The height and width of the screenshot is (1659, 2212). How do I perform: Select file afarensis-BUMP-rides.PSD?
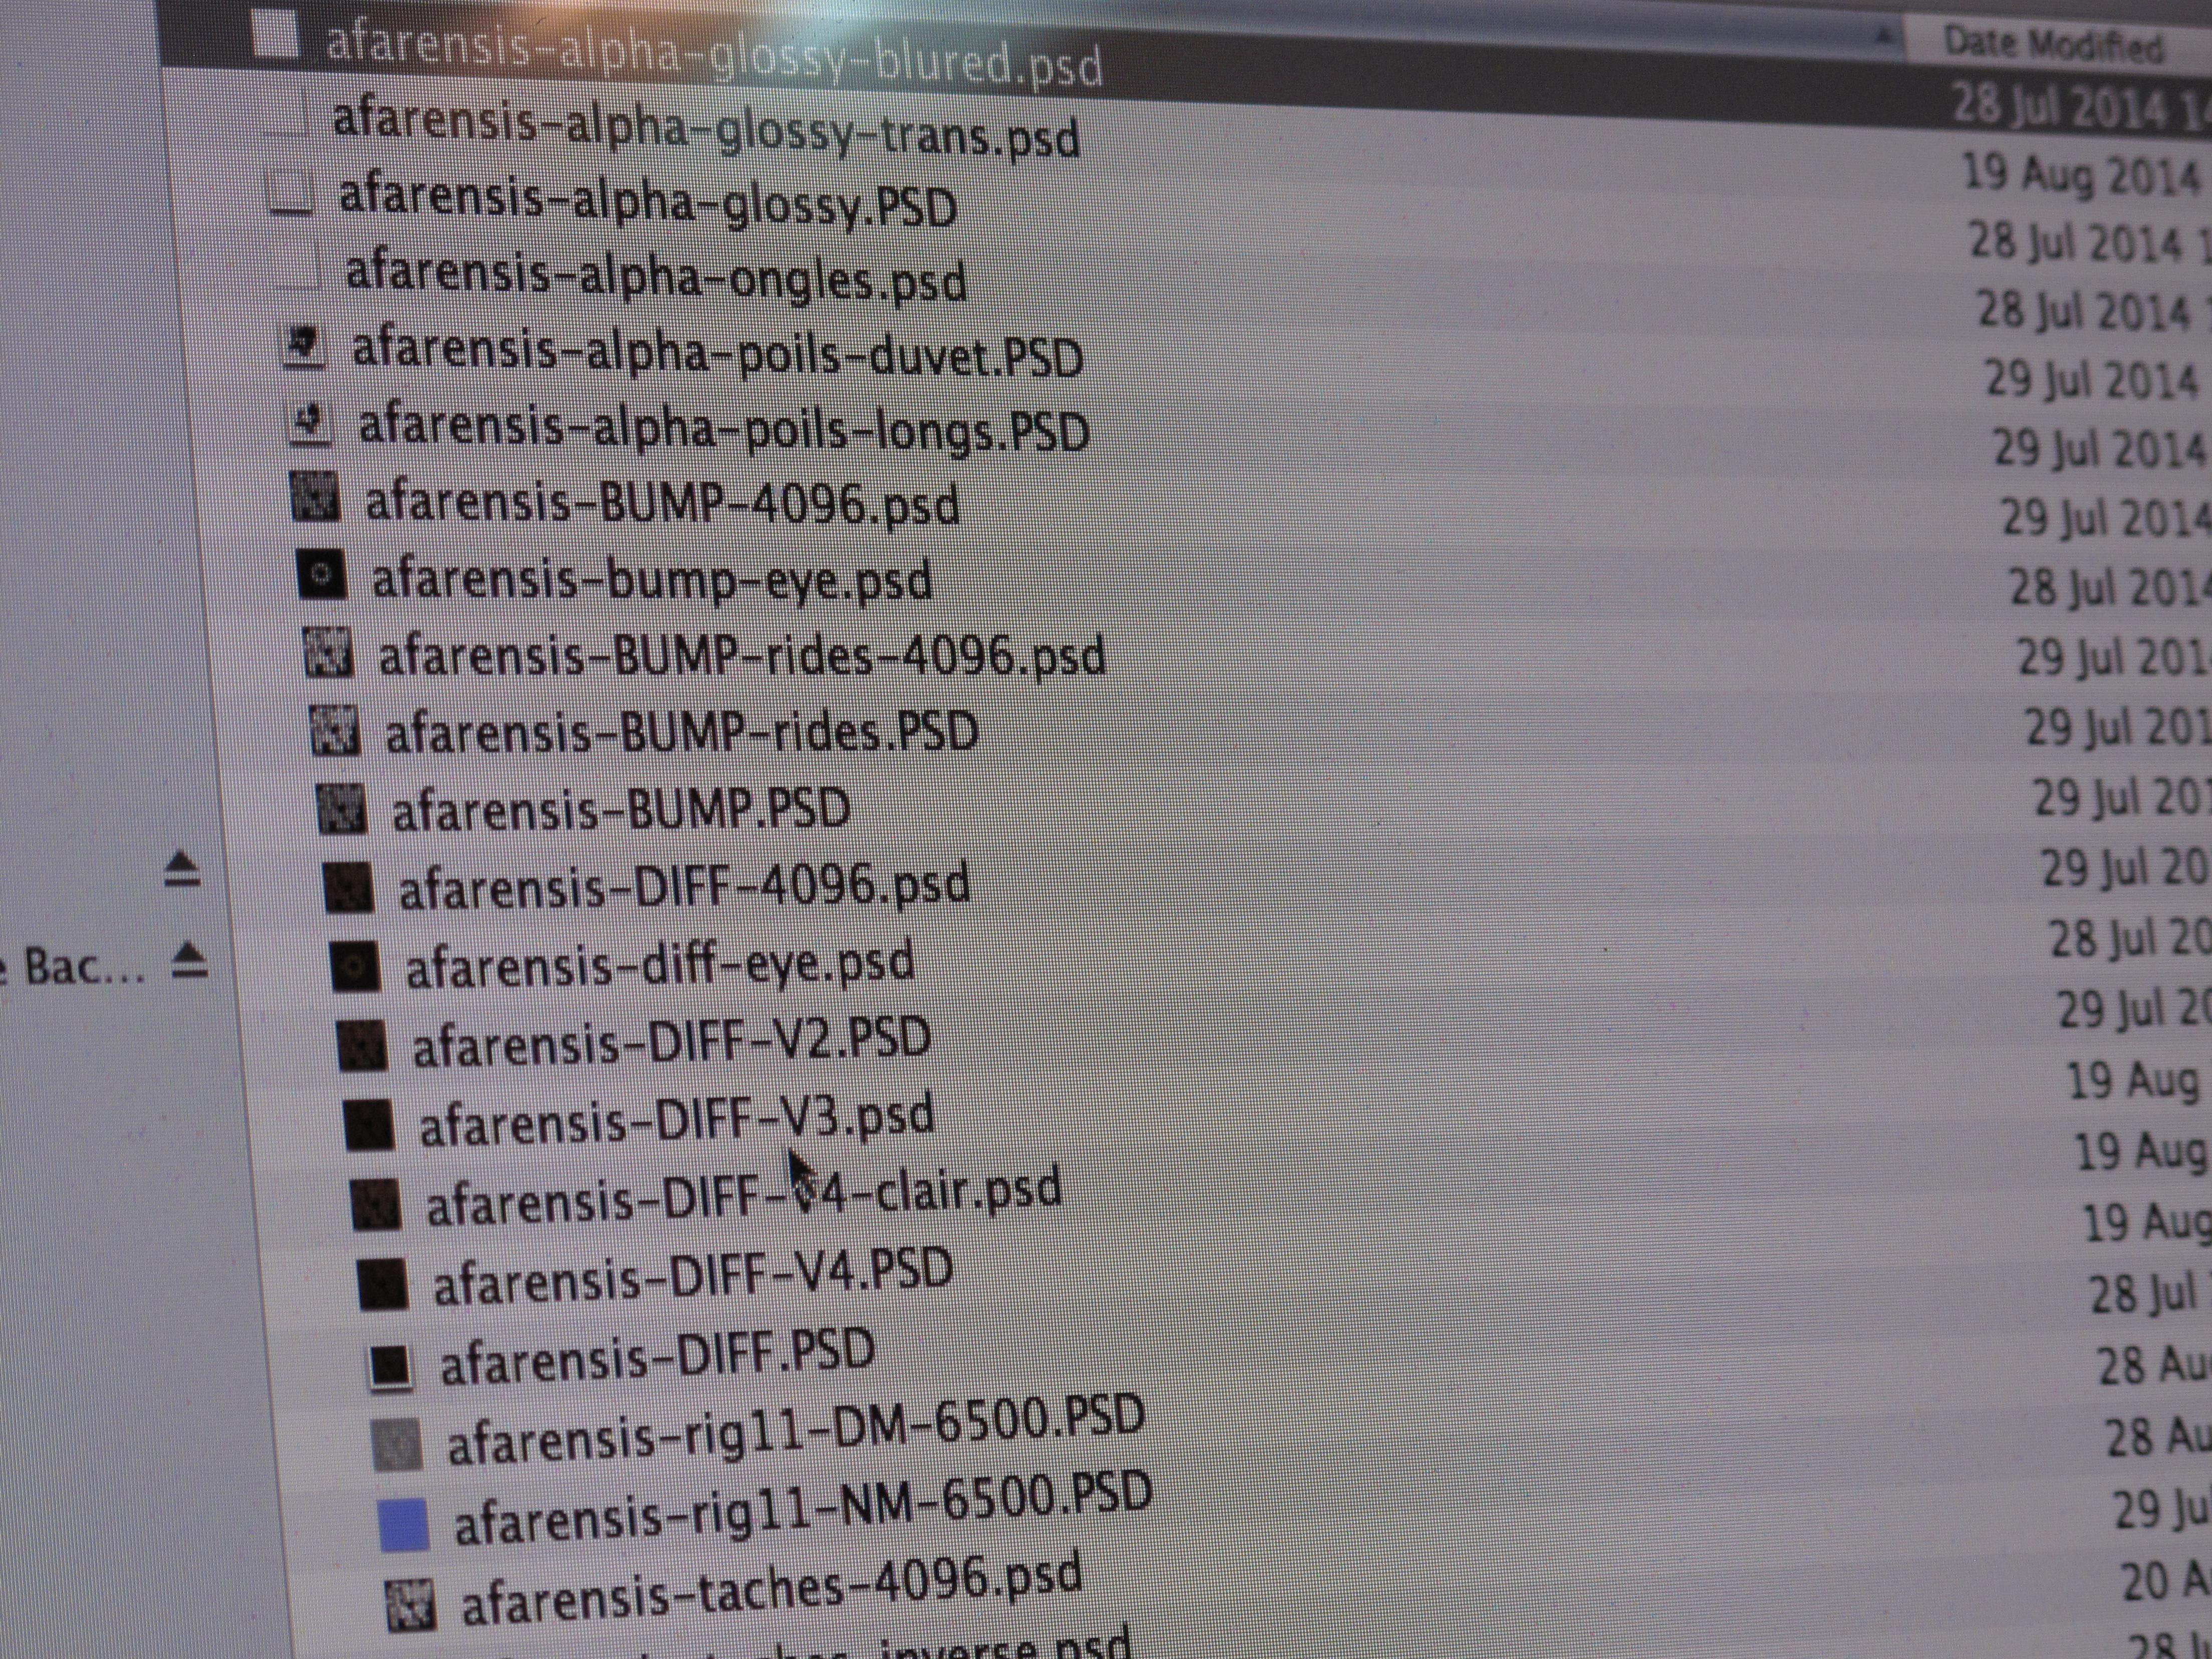point(682,732)
